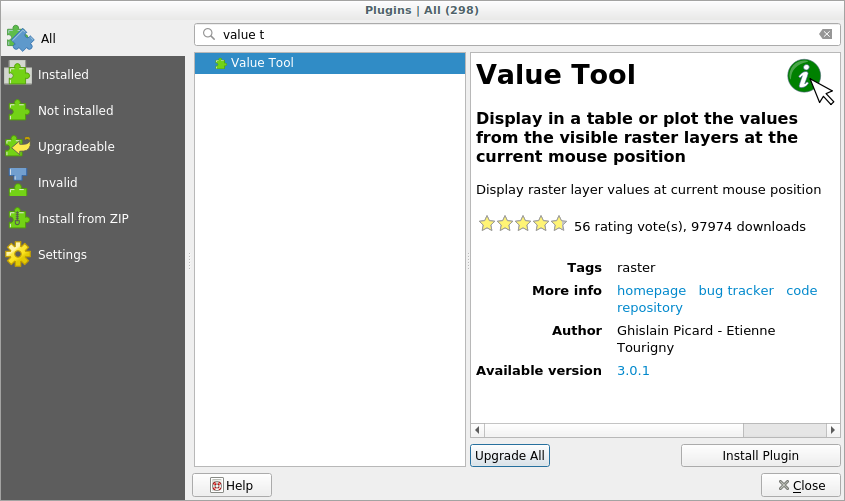Select Value Tool in plugin list
Image resolution: width=845 pixels, height=501 pixels.
tap(262, 63)
